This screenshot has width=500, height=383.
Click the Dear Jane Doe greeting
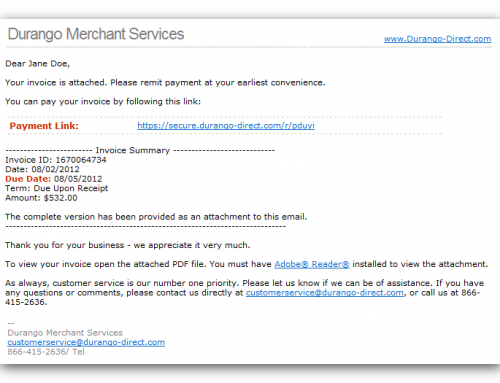click(x=38, y=64)
